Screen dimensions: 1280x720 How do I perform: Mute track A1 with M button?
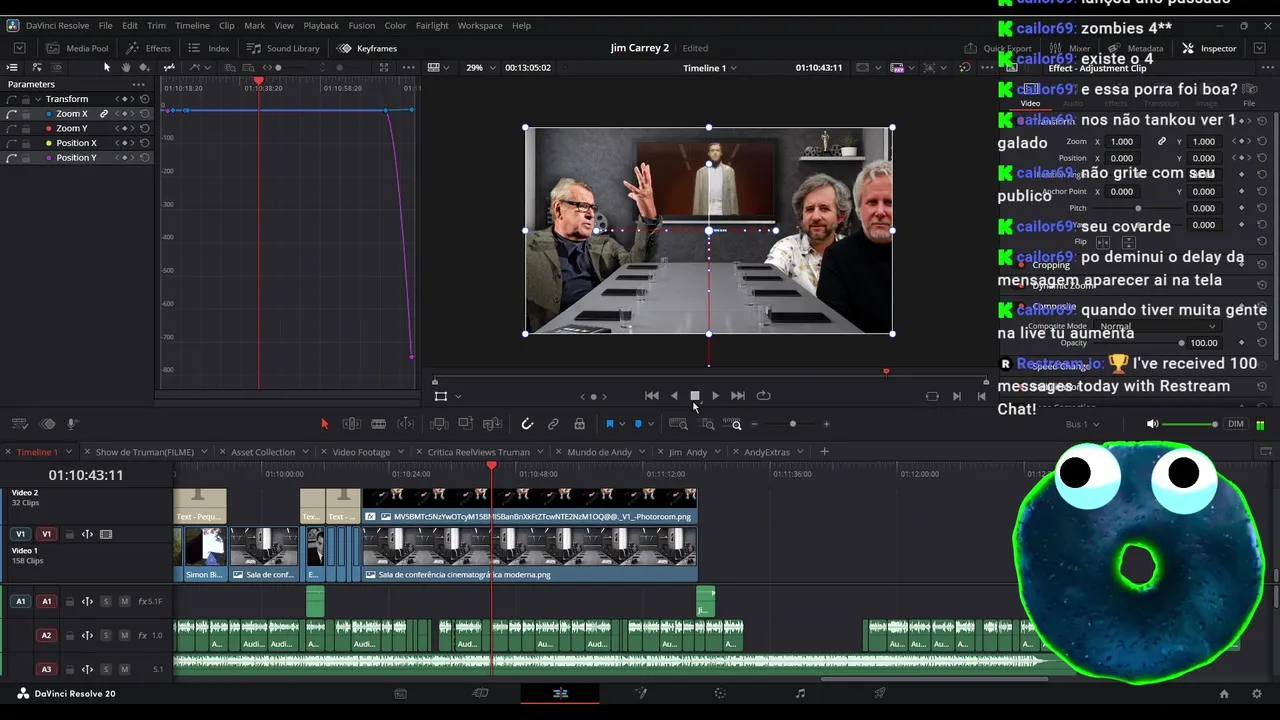(124, 601)
